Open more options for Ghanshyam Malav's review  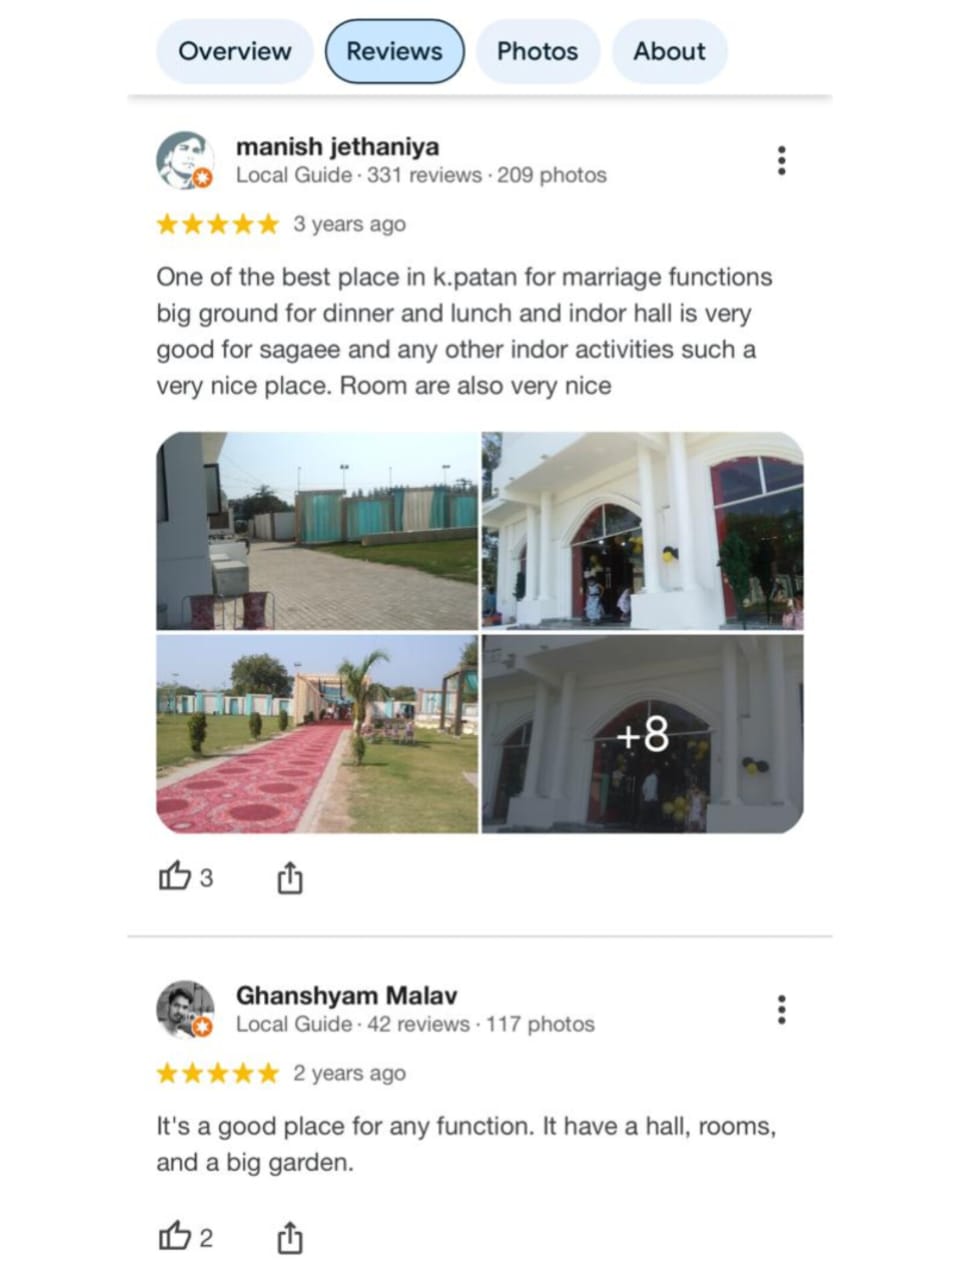pyautogui.click(x=781, y=1009)
